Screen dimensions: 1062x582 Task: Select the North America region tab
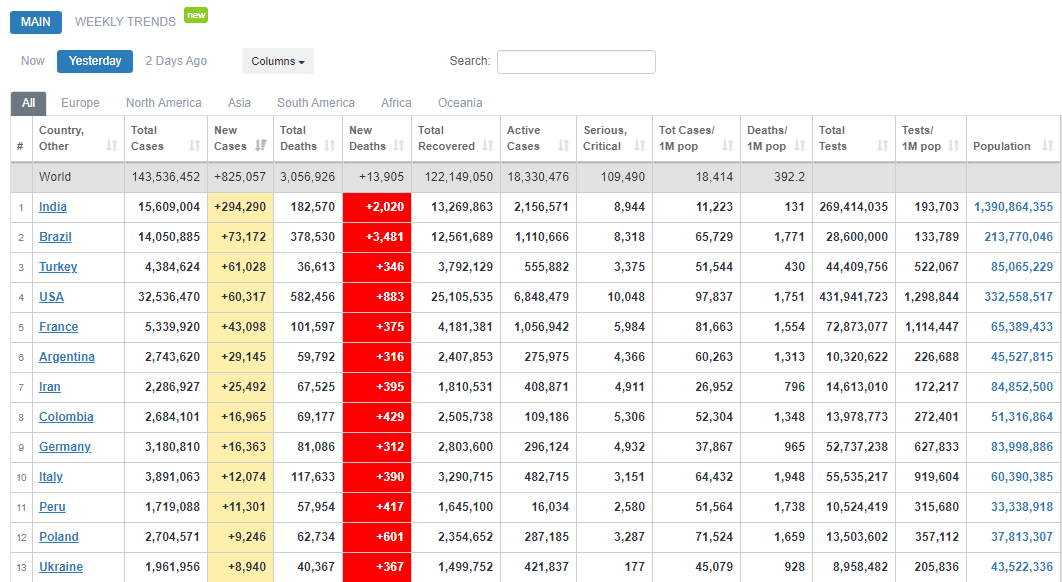[163, 103]
